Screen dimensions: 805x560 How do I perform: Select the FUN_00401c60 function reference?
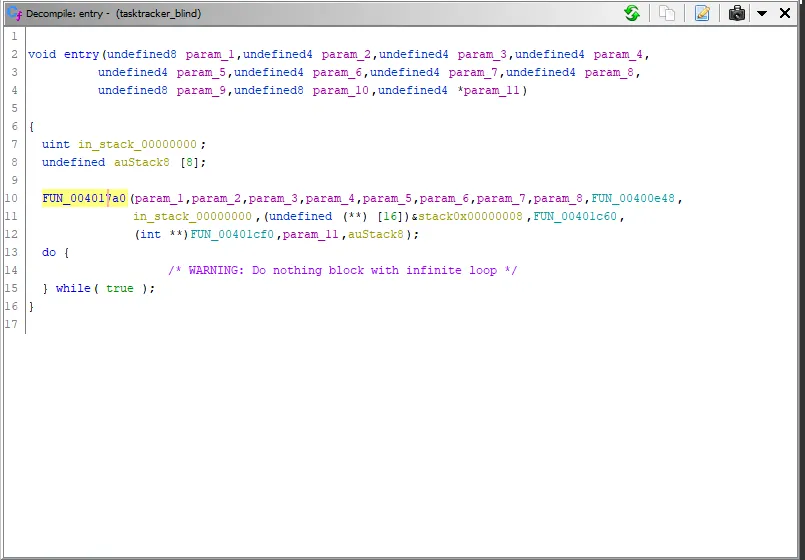(x=579, y=216)
